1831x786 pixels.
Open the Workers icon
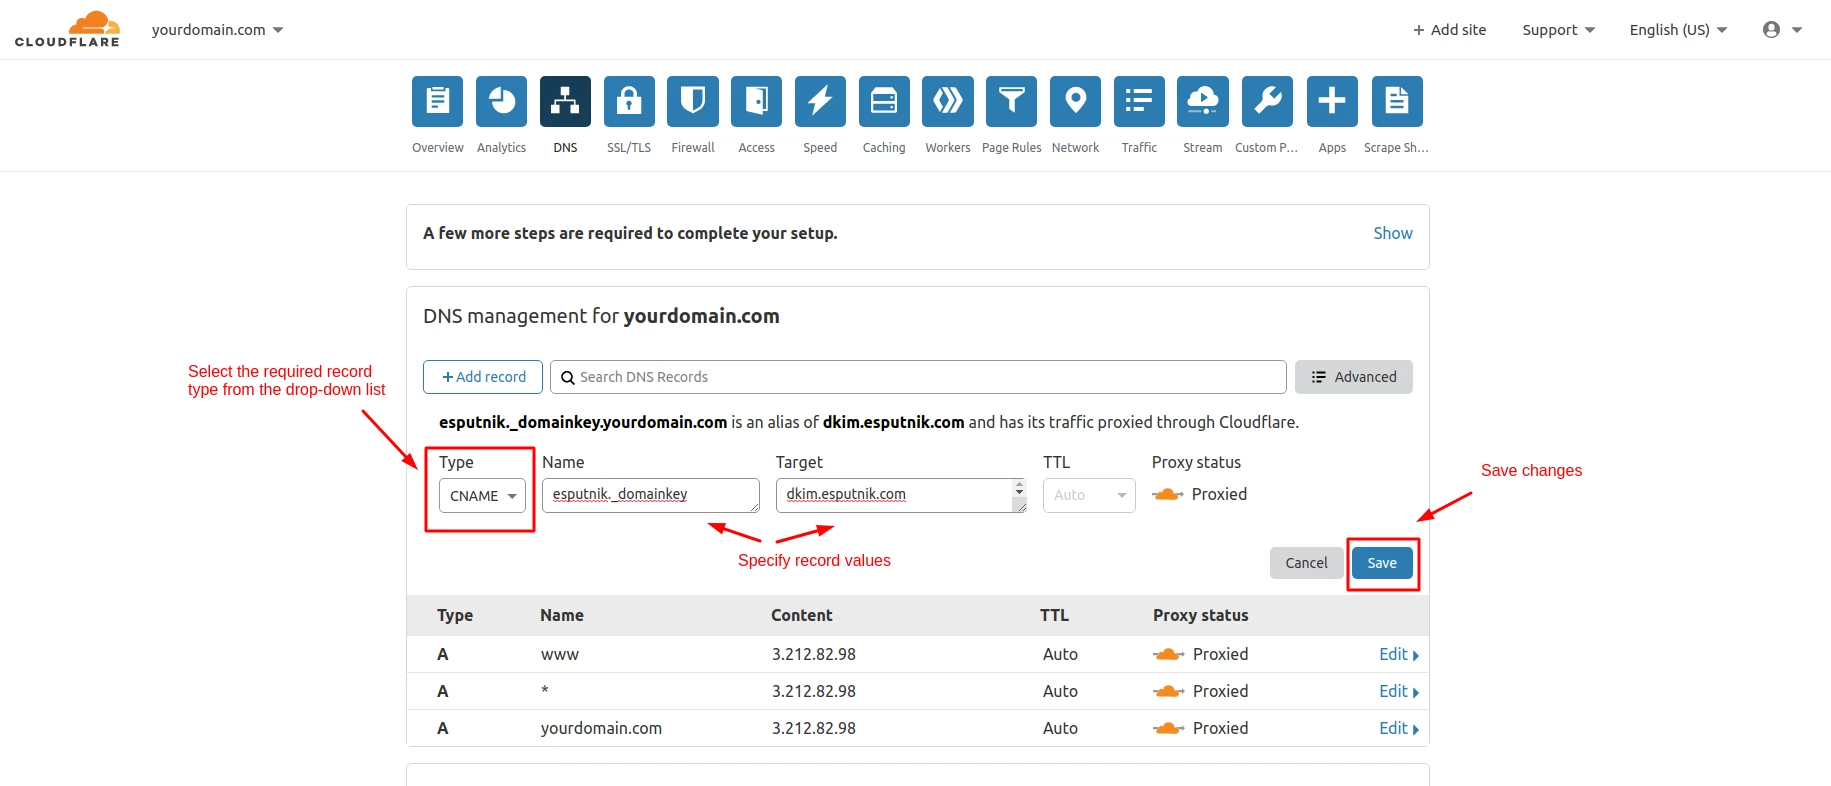point(948,101)
